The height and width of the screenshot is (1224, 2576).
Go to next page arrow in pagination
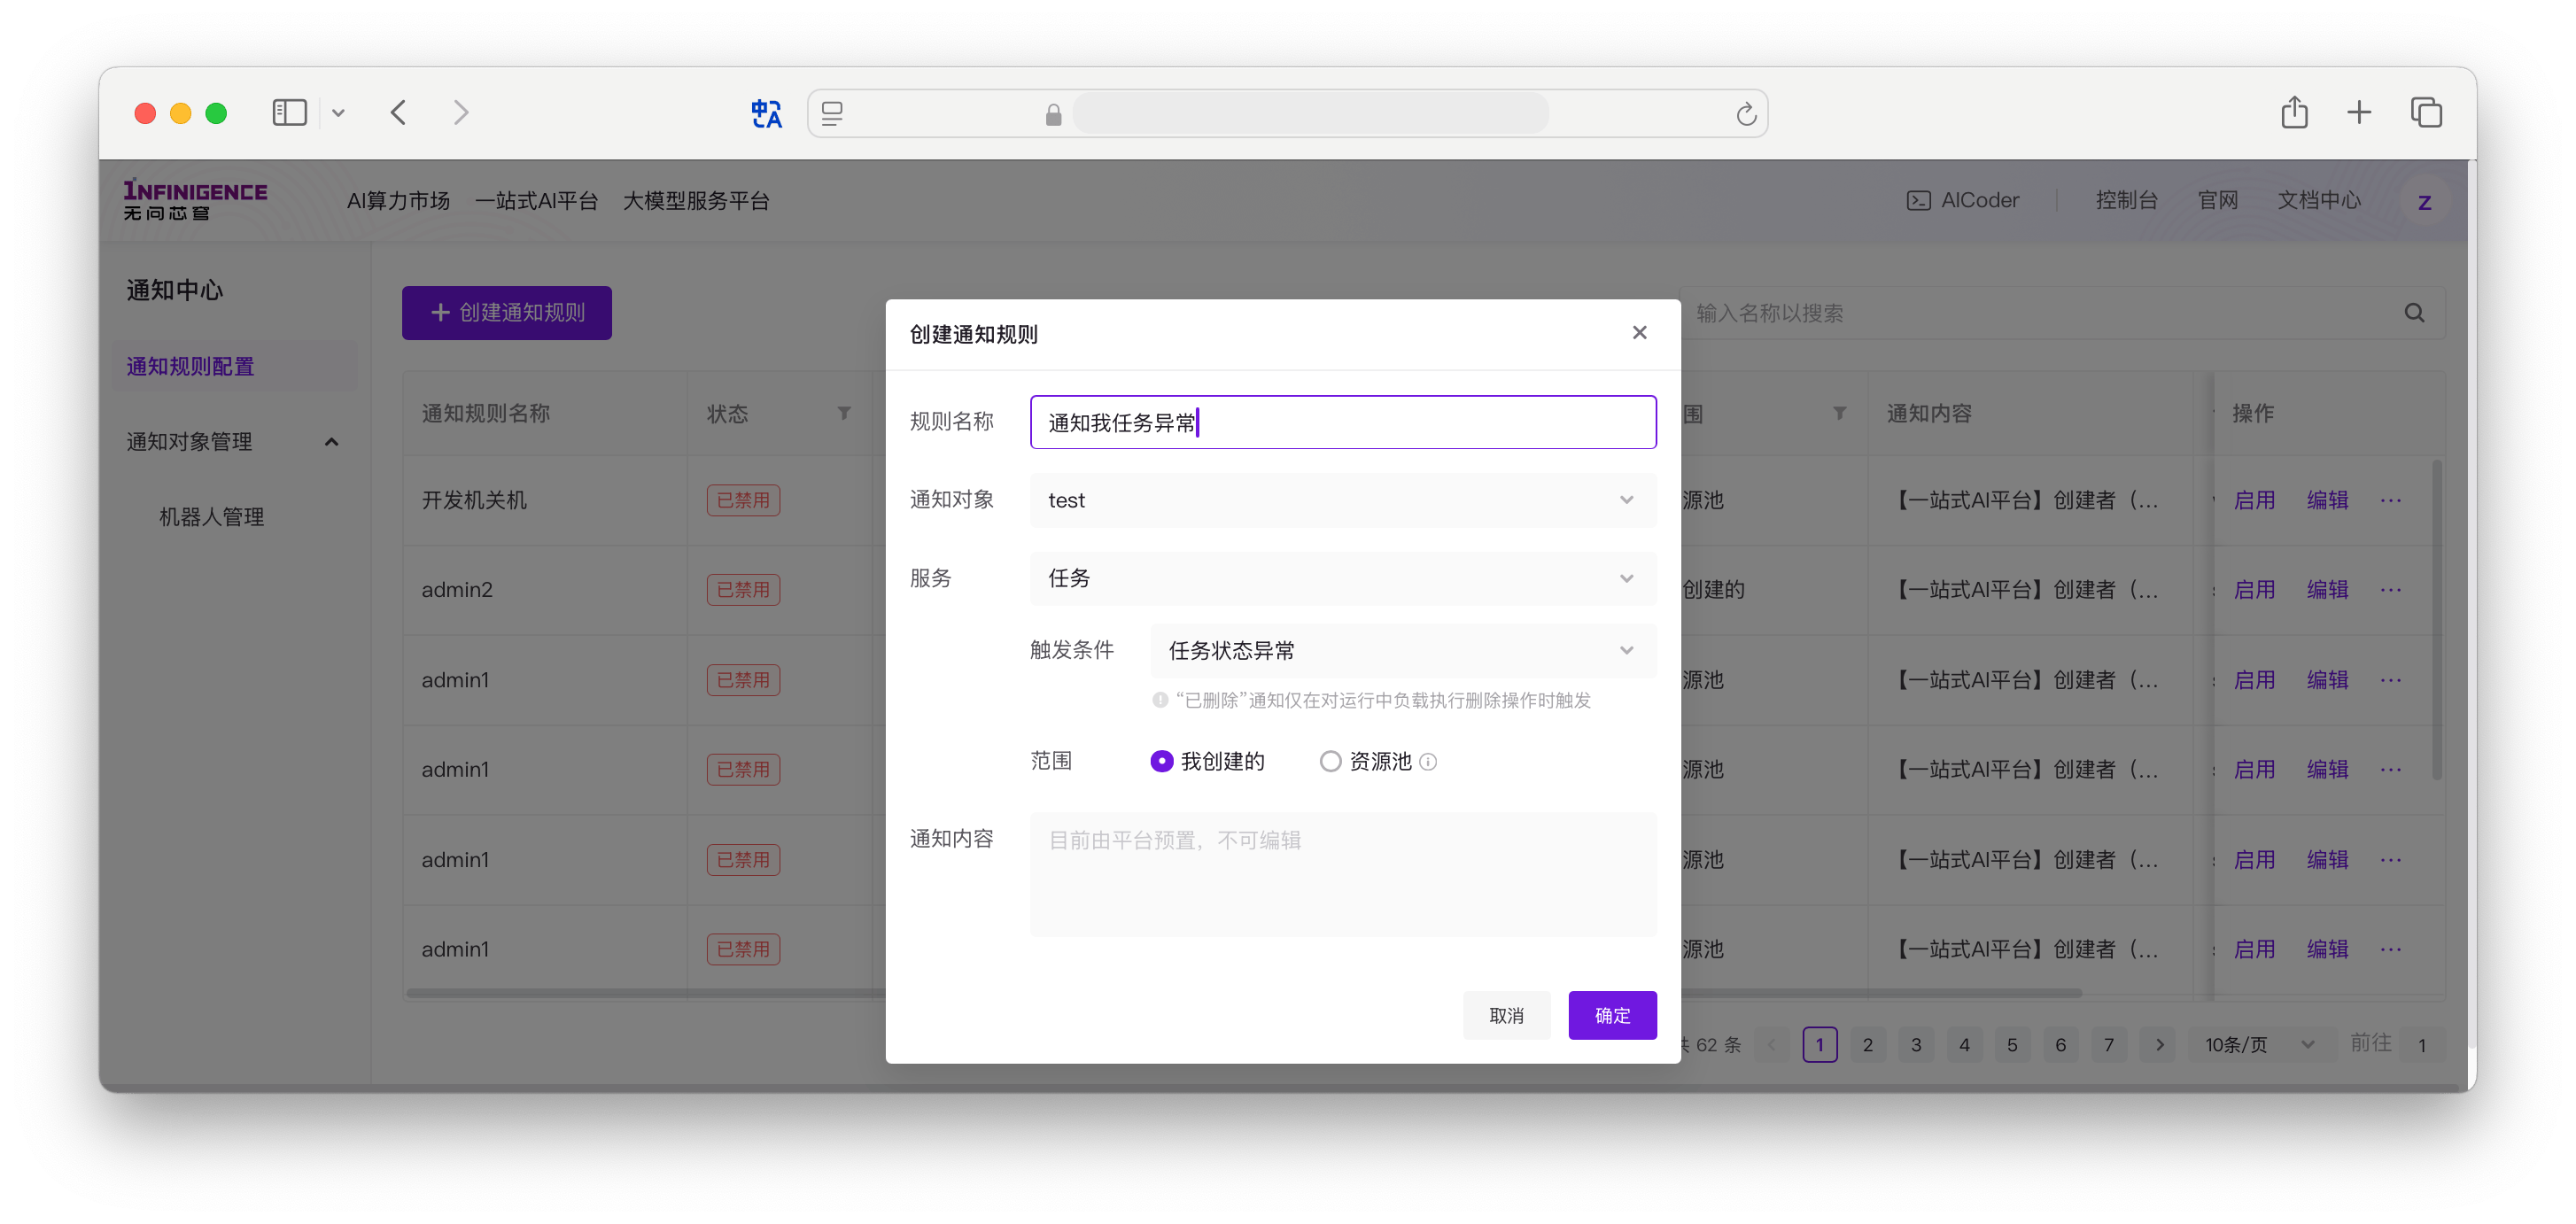[x=2159, y=1045]
